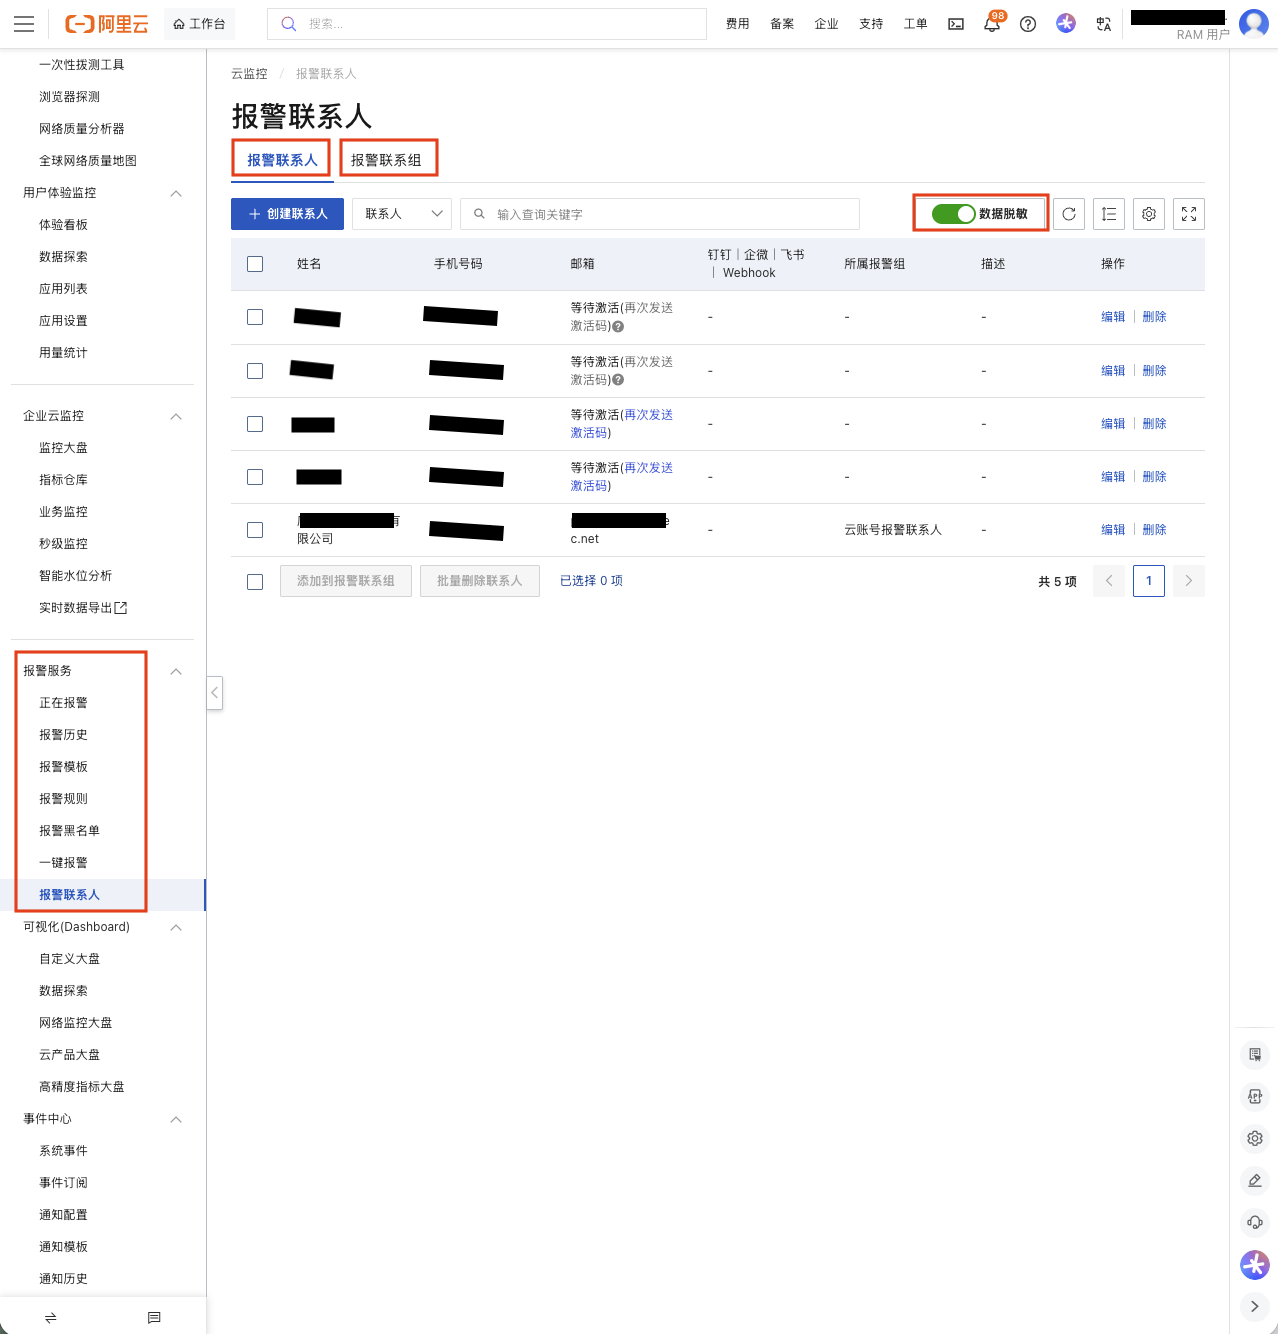1278x1334 pixels.
Task: Open the row density setting icon
Action: (x=1109, y=214)
